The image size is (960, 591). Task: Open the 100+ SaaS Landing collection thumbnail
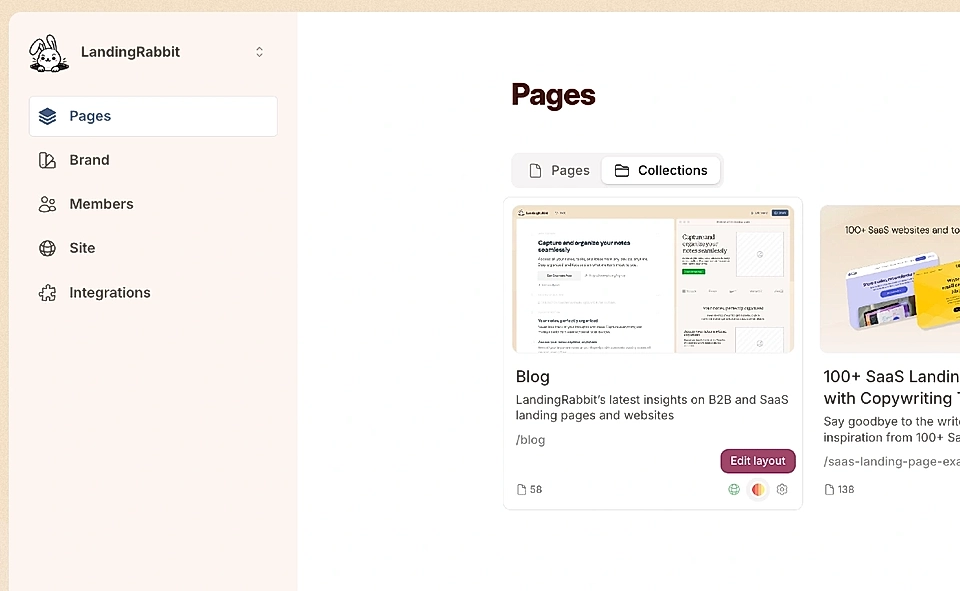[890, 279]
